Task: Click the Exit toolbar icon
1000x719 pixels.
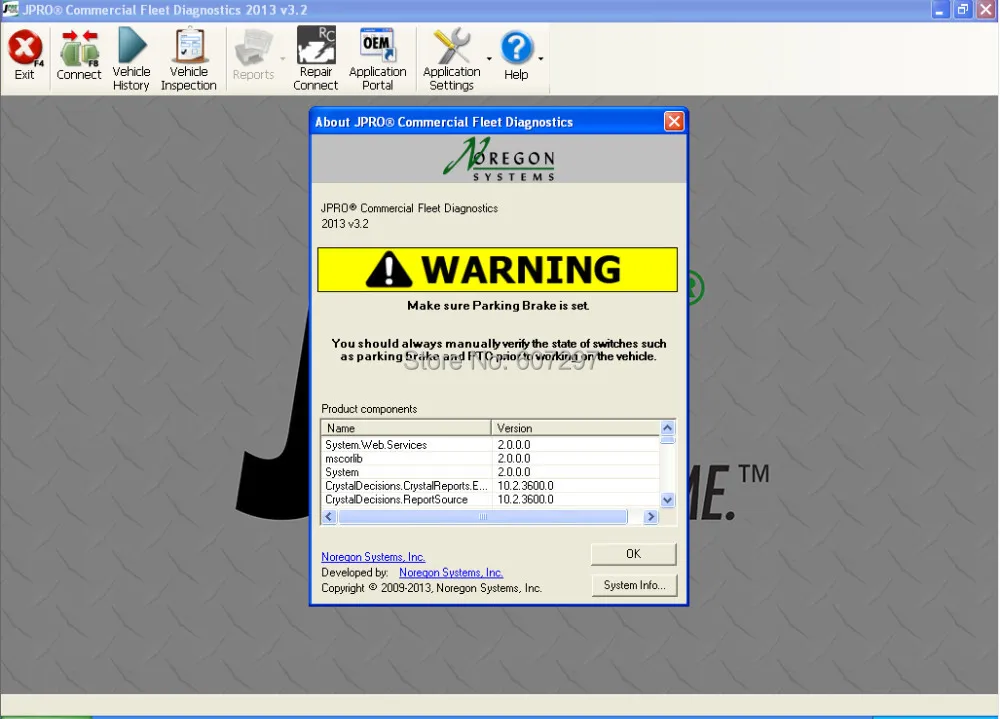Action: coord(25,55)
